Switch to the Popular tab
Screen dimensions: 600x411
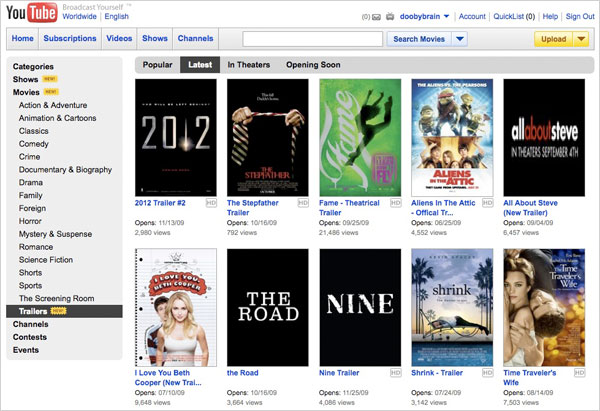[158, 65]
